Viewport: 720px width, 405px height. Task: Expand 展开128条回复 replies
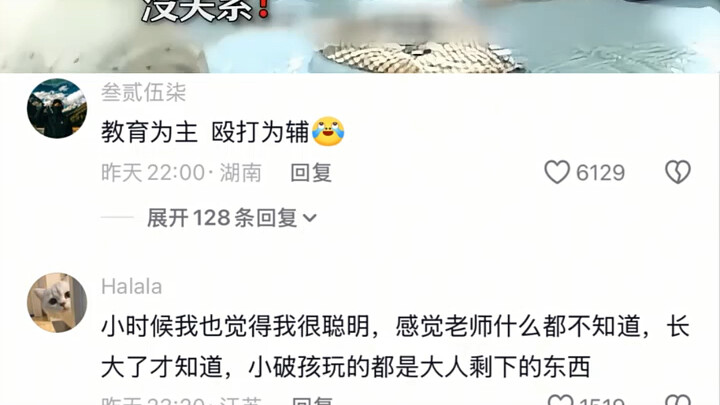(x=231, y=217)
